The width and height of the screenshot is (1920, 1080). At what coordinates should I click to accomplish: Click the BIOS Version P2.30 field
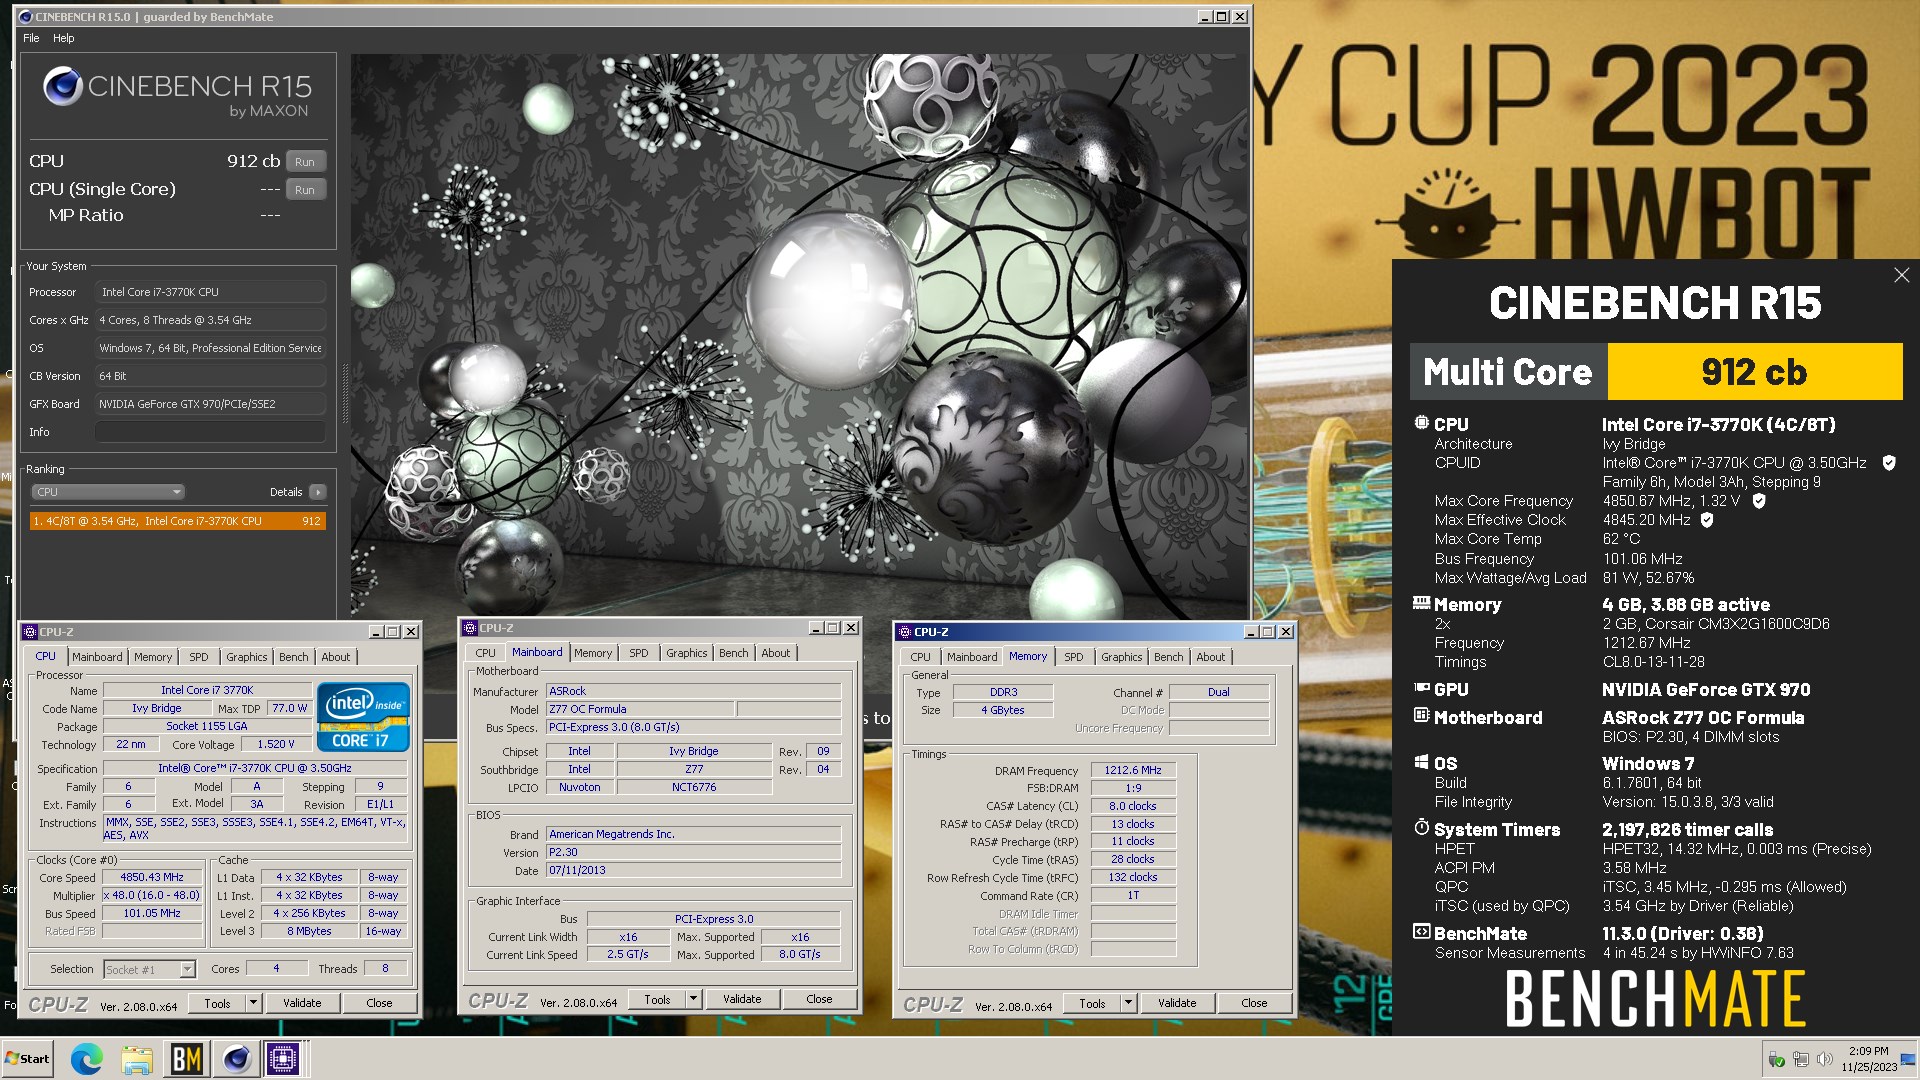[694, 852]
